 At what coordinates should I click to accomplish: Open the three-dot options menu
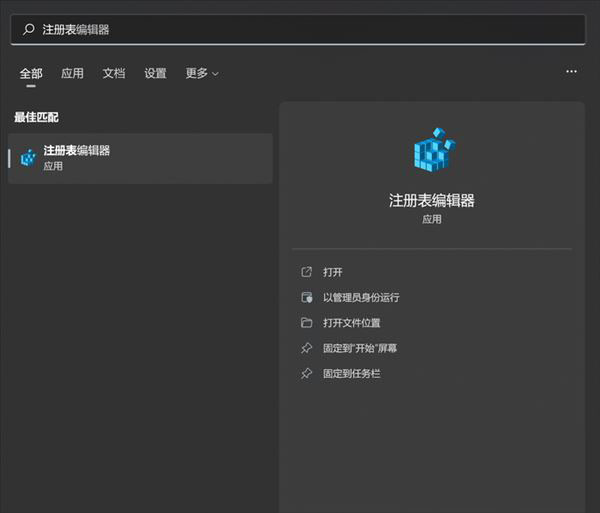point(571,72)
